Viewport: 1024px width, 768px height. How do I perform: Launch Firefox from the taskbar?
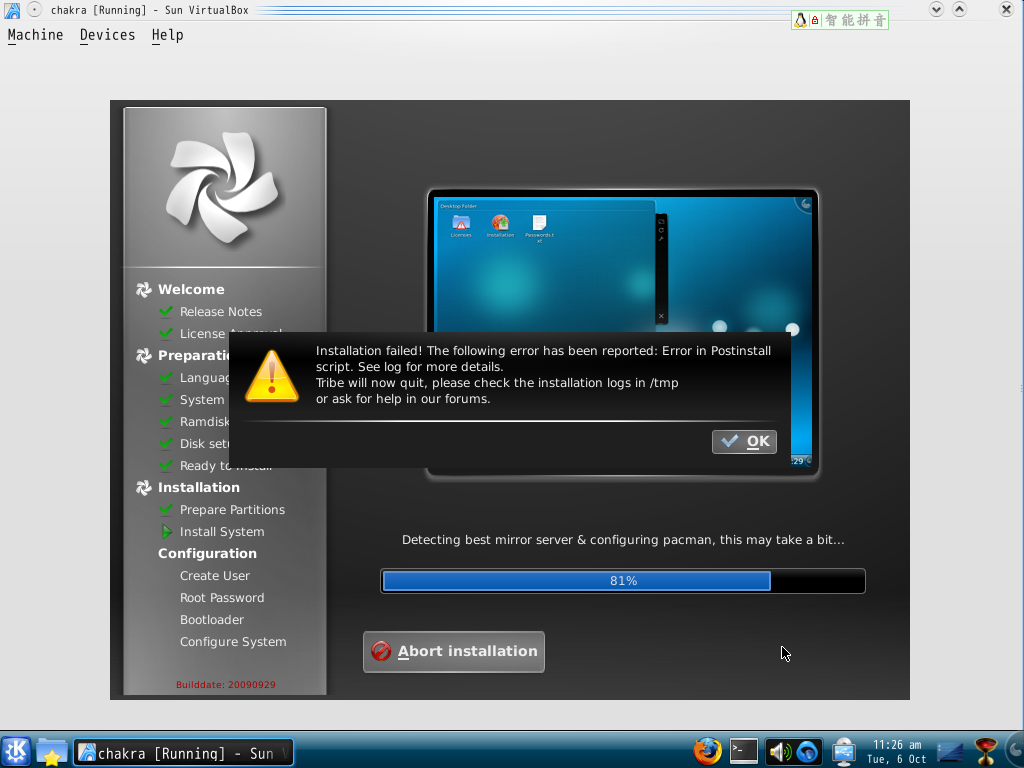coord(707,752)
